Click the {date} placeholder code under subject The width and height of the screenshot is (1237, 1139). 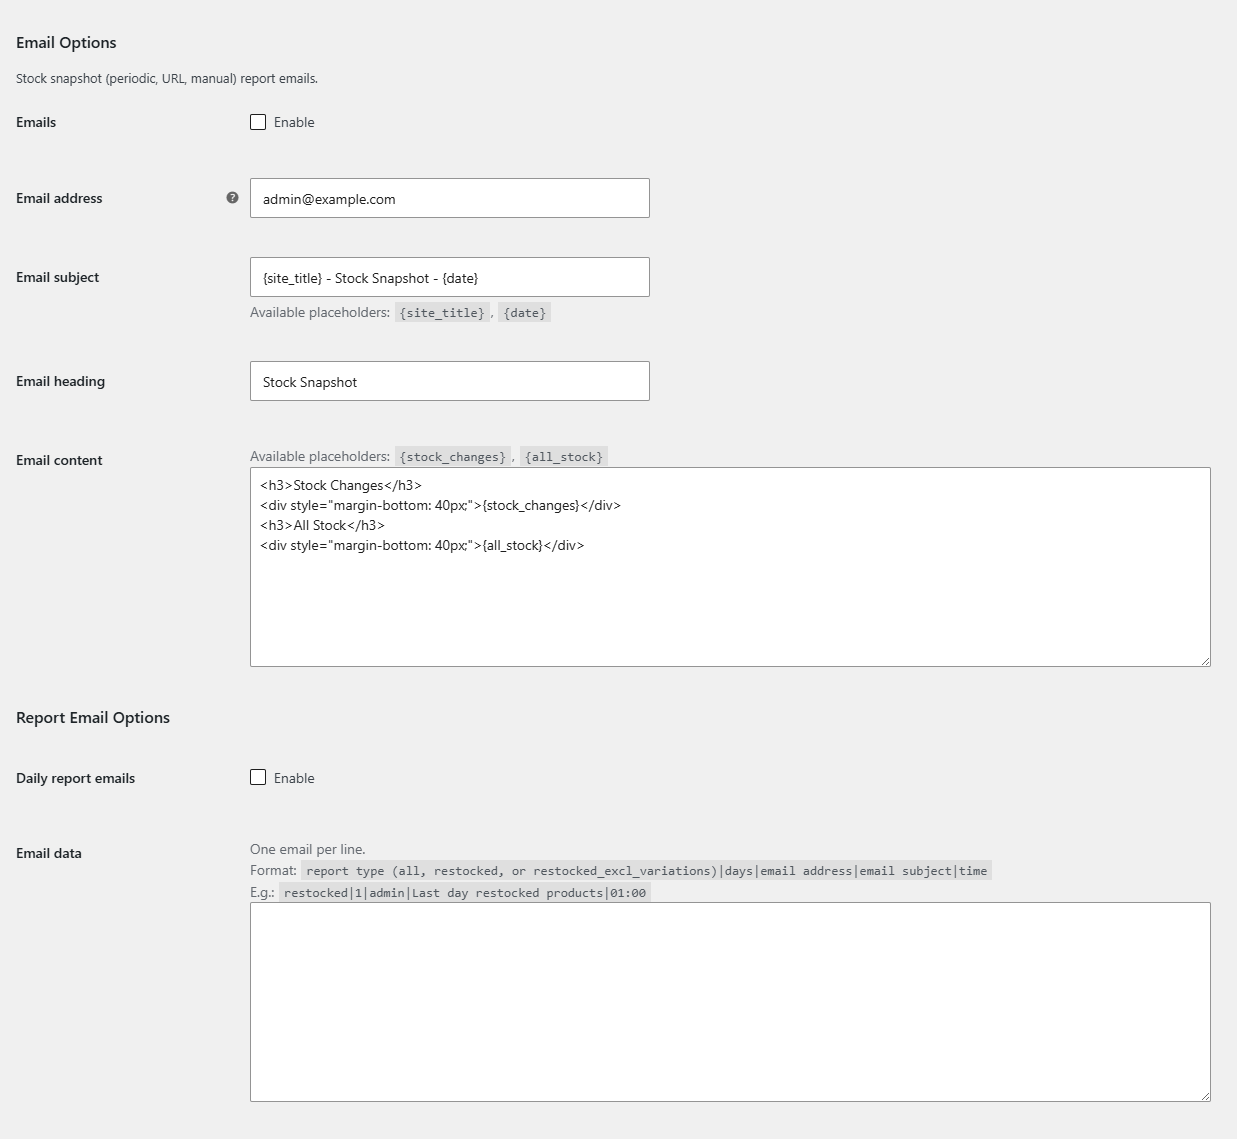[525, 313]
